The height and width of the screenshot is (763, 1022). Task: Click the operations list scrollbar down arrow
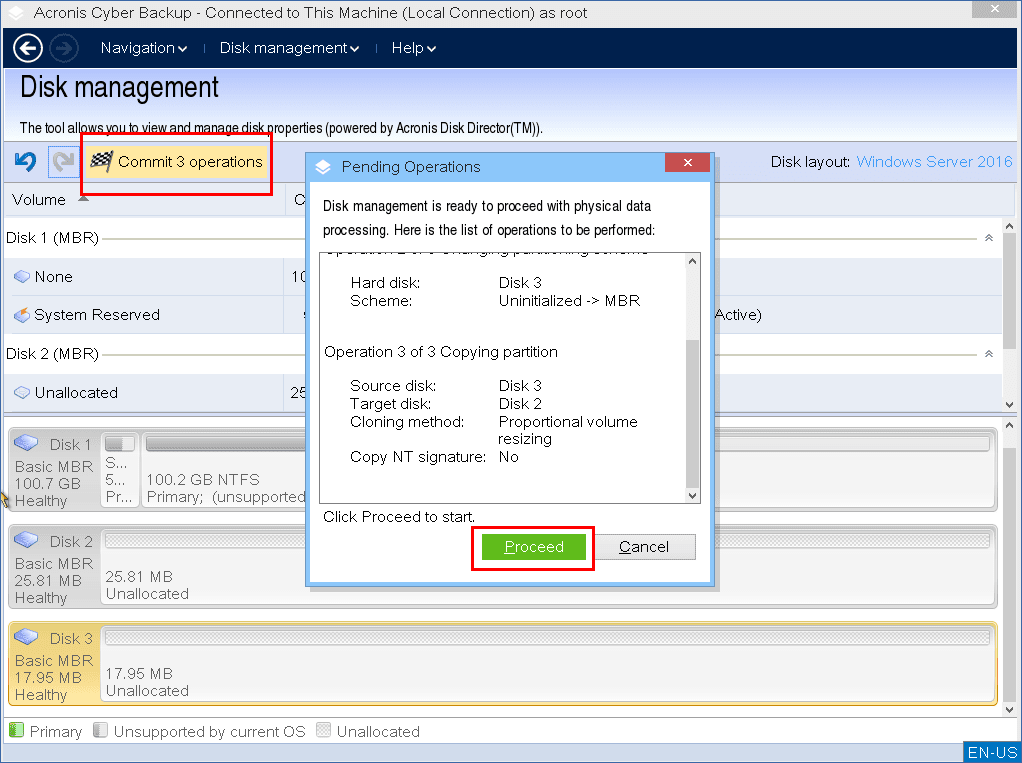(692, 495)
